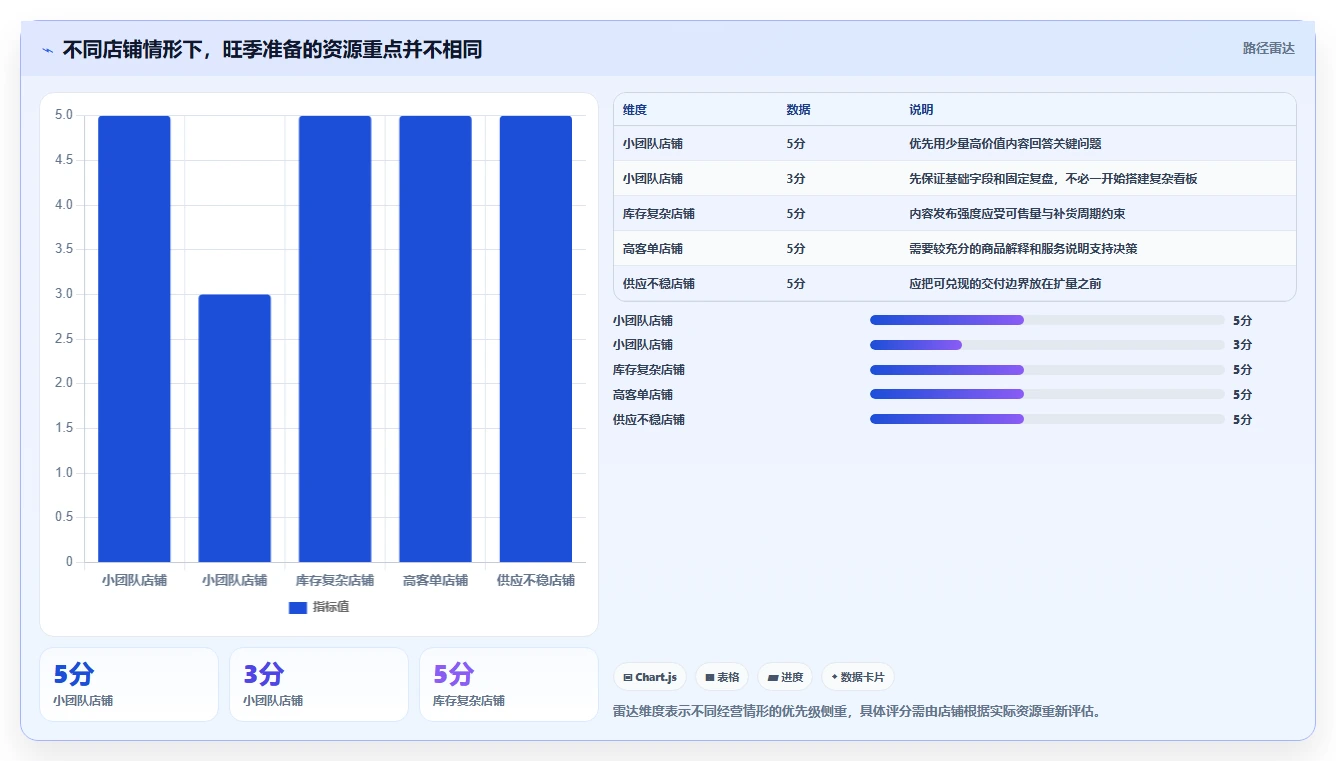
Task: Click table cell 优先用少量高价值内容回答关键问题
Action: pyautogui.click(x=1005, y=144)
